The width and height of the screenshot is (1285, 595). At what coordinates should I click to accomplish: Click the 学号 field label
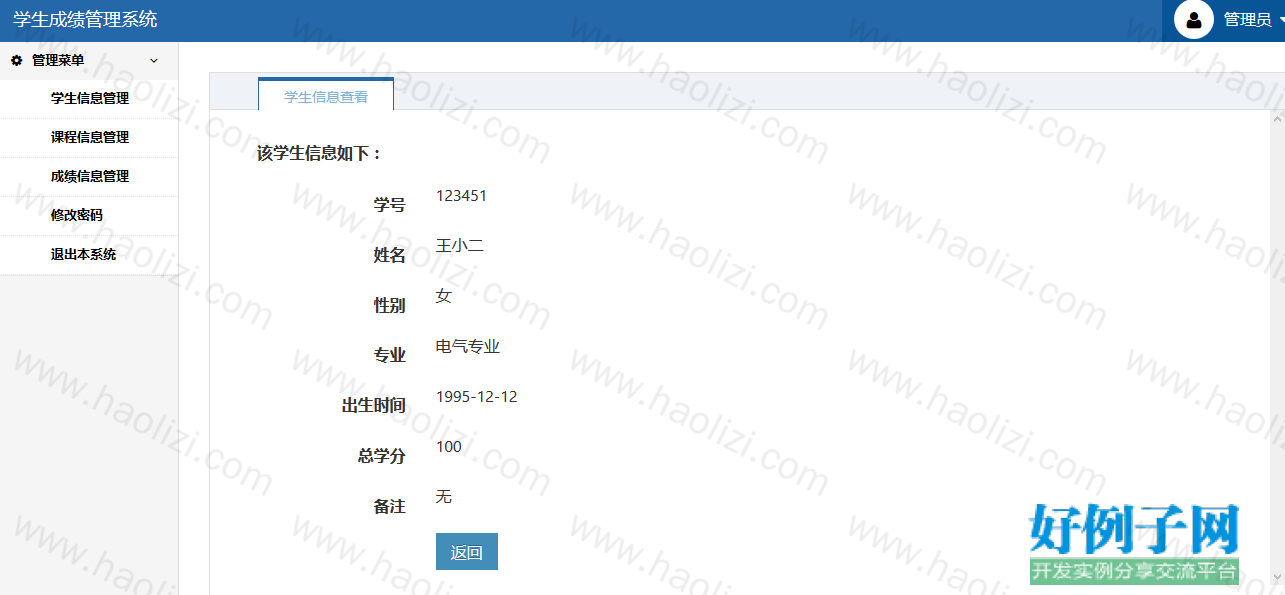pyautogui.click(x=390, y=205)
